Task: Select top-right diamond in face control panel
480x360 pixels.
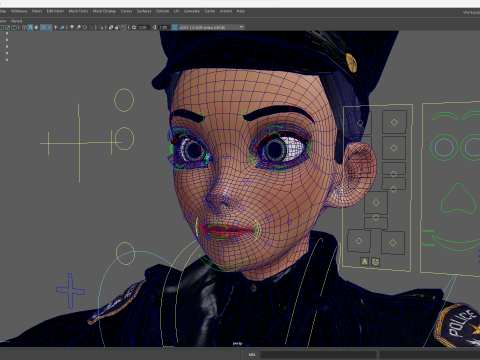Action: point(394,122)
